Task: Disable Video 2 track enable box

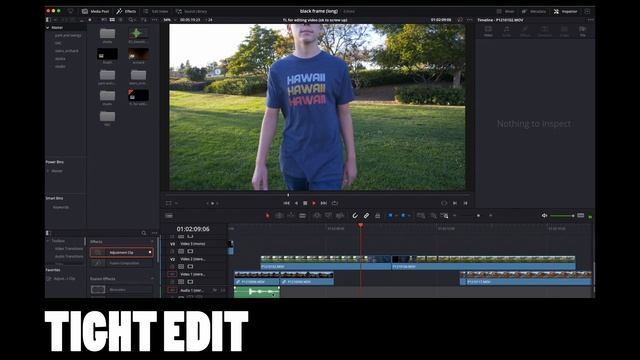Action: point(190,267)
